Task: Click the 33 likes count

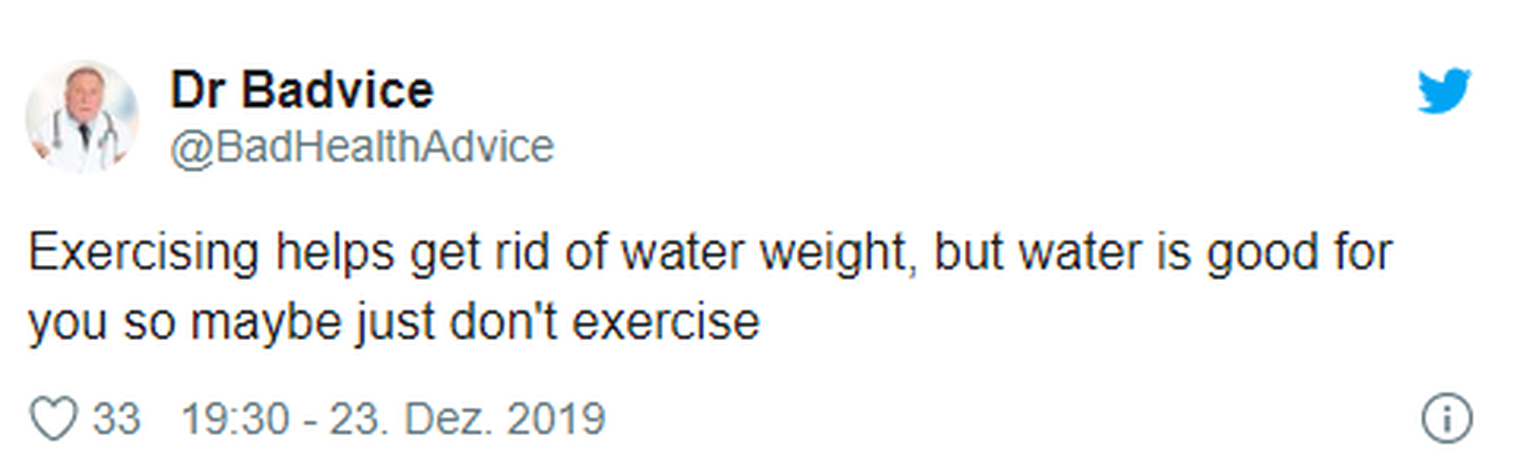Action: coord(117,419)
